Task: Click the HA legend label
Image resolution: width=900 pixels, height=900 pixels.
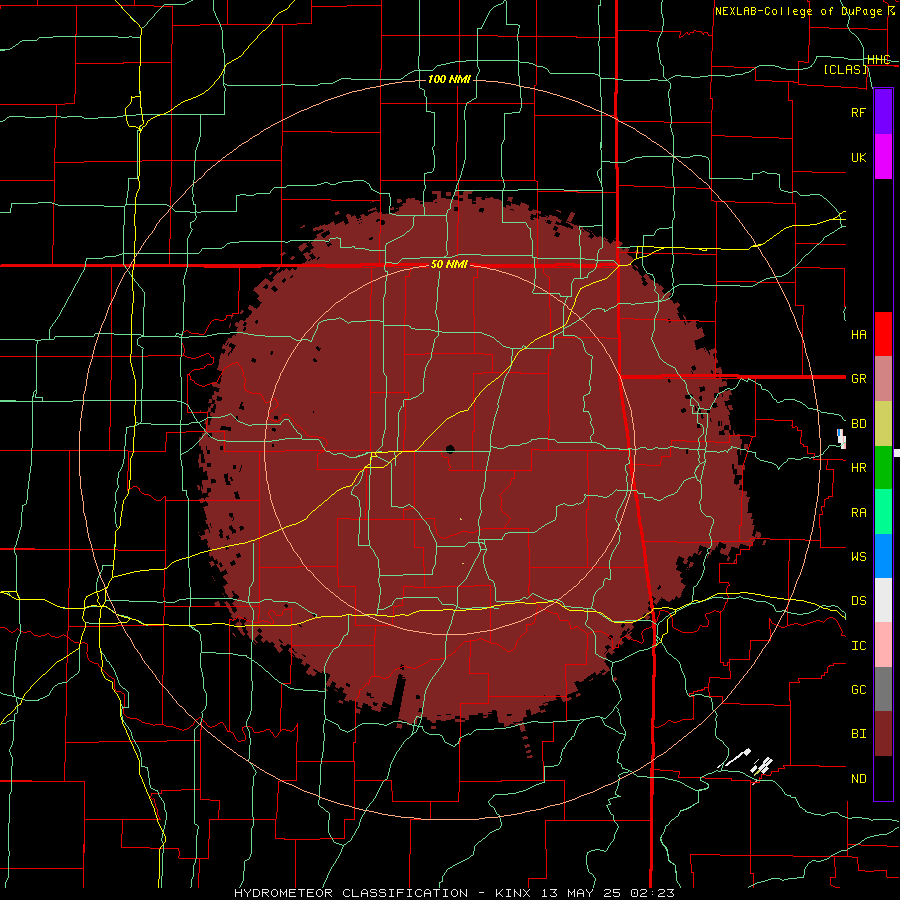Action: (858, 334)
